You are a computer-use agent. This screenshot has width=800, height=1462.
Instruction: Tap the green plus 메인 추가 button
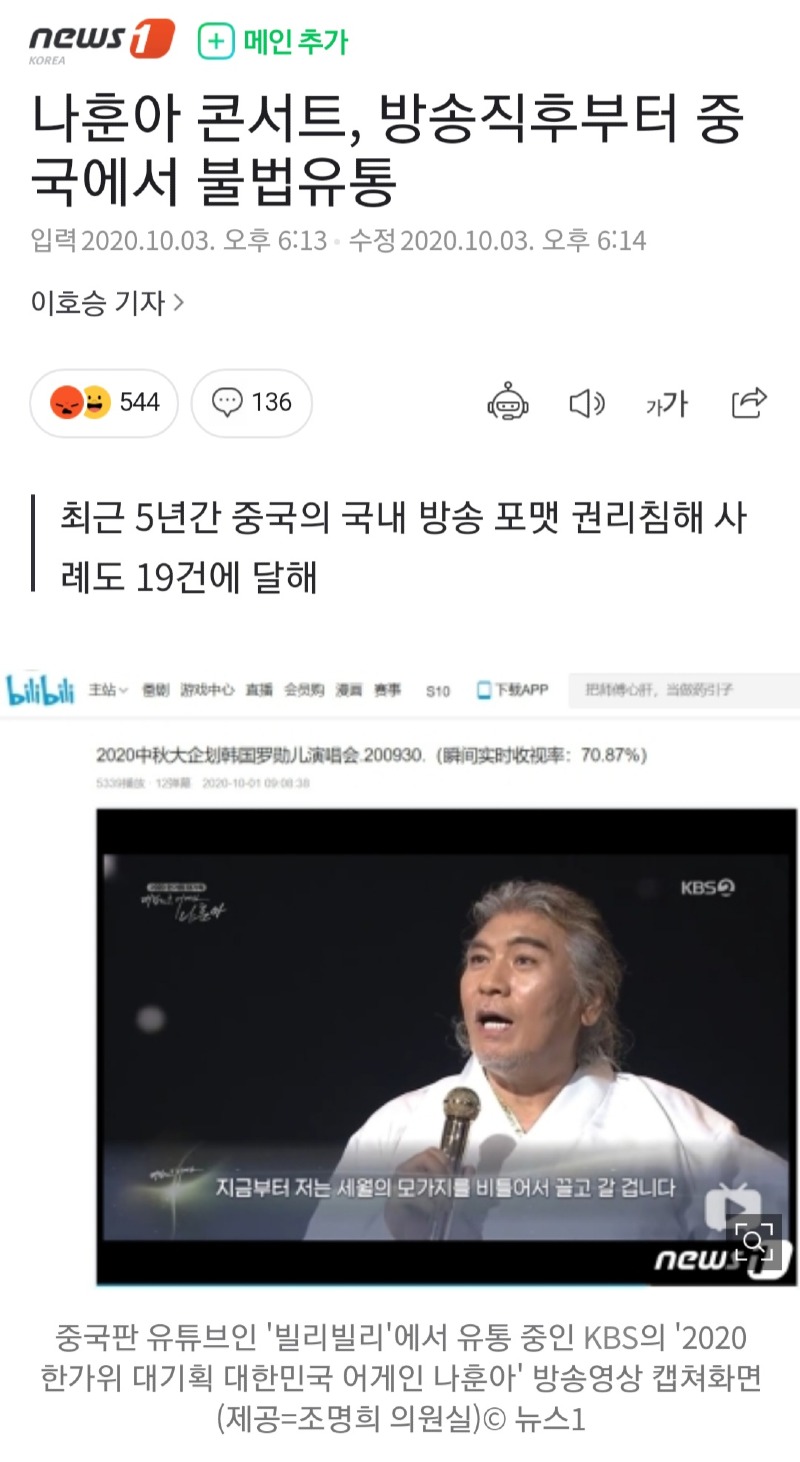tap(273, 41)
